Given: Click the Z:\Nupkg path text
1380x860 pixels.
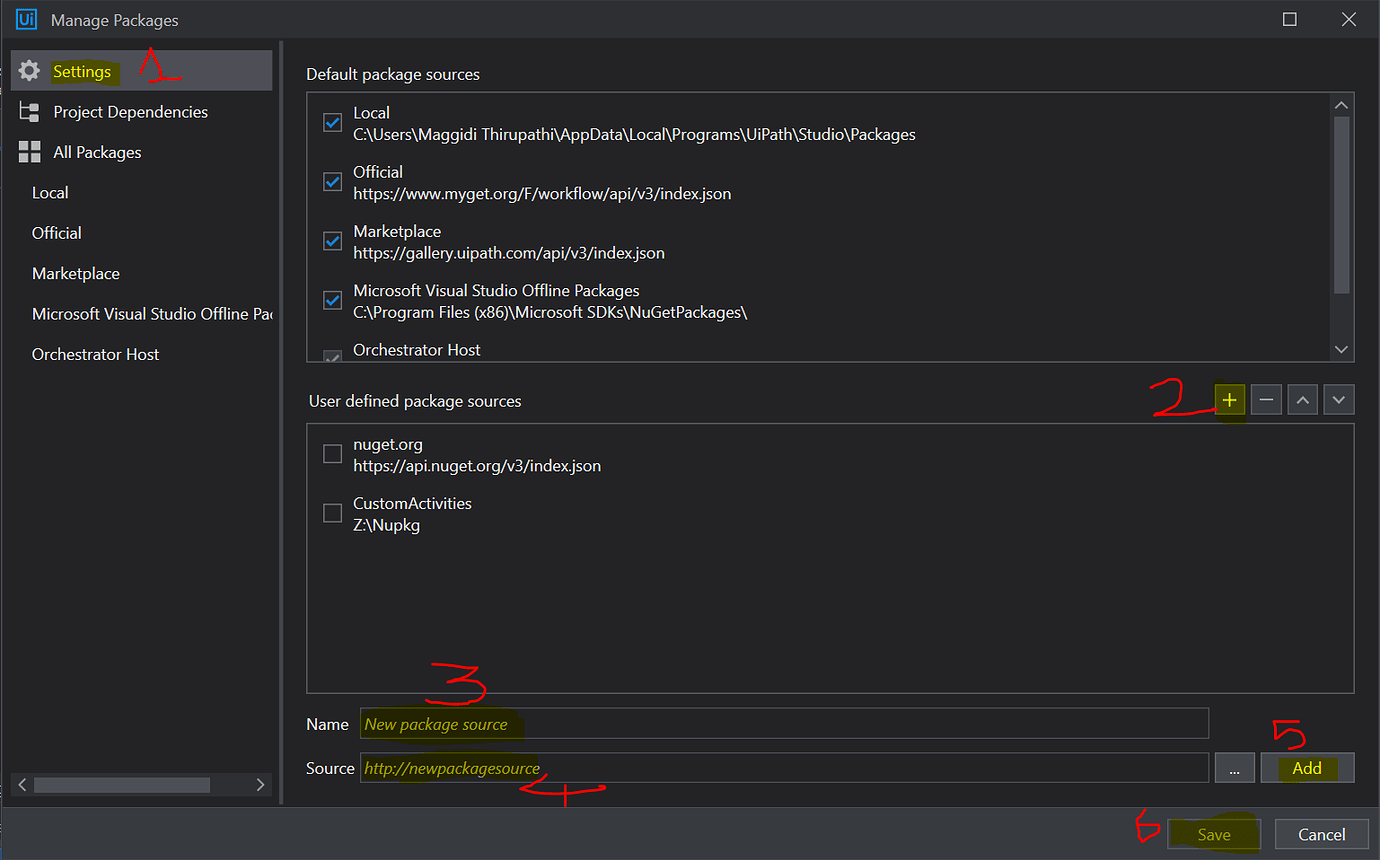Looking at the screenshot, I should tap(386, 525).
